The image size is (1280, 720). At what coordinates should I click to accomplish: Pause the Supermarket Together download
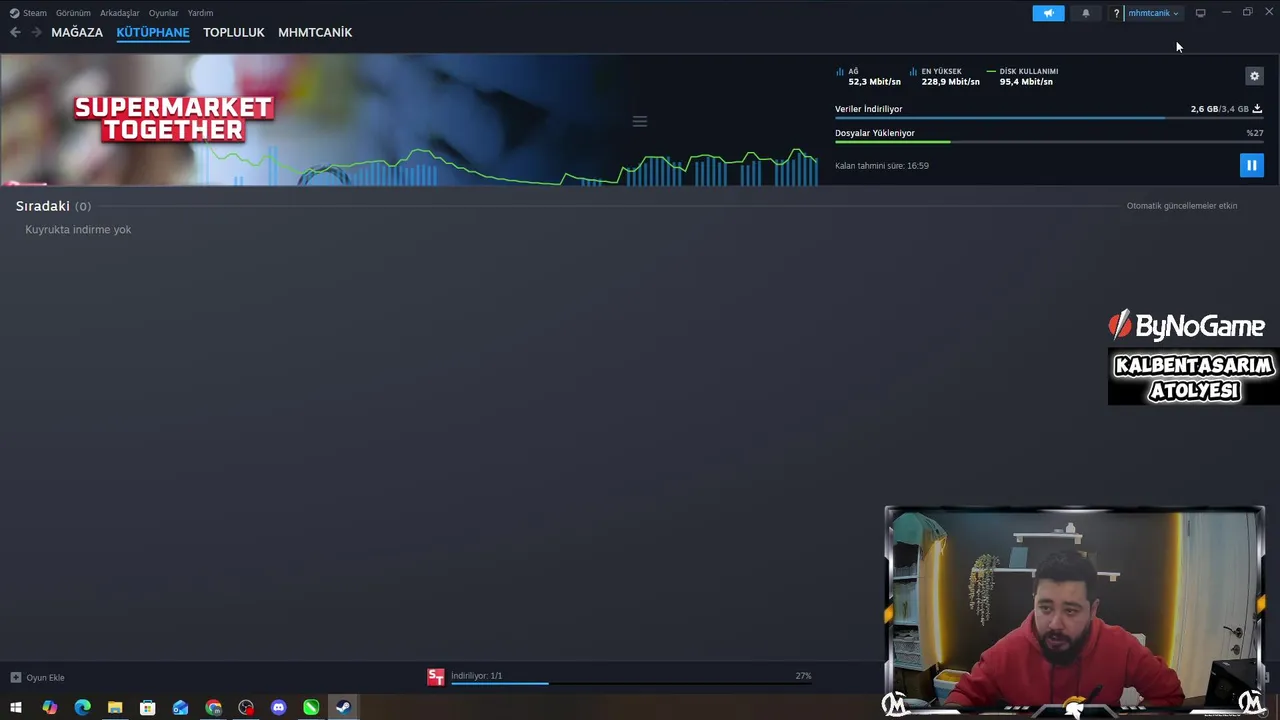click(1251, 165)
